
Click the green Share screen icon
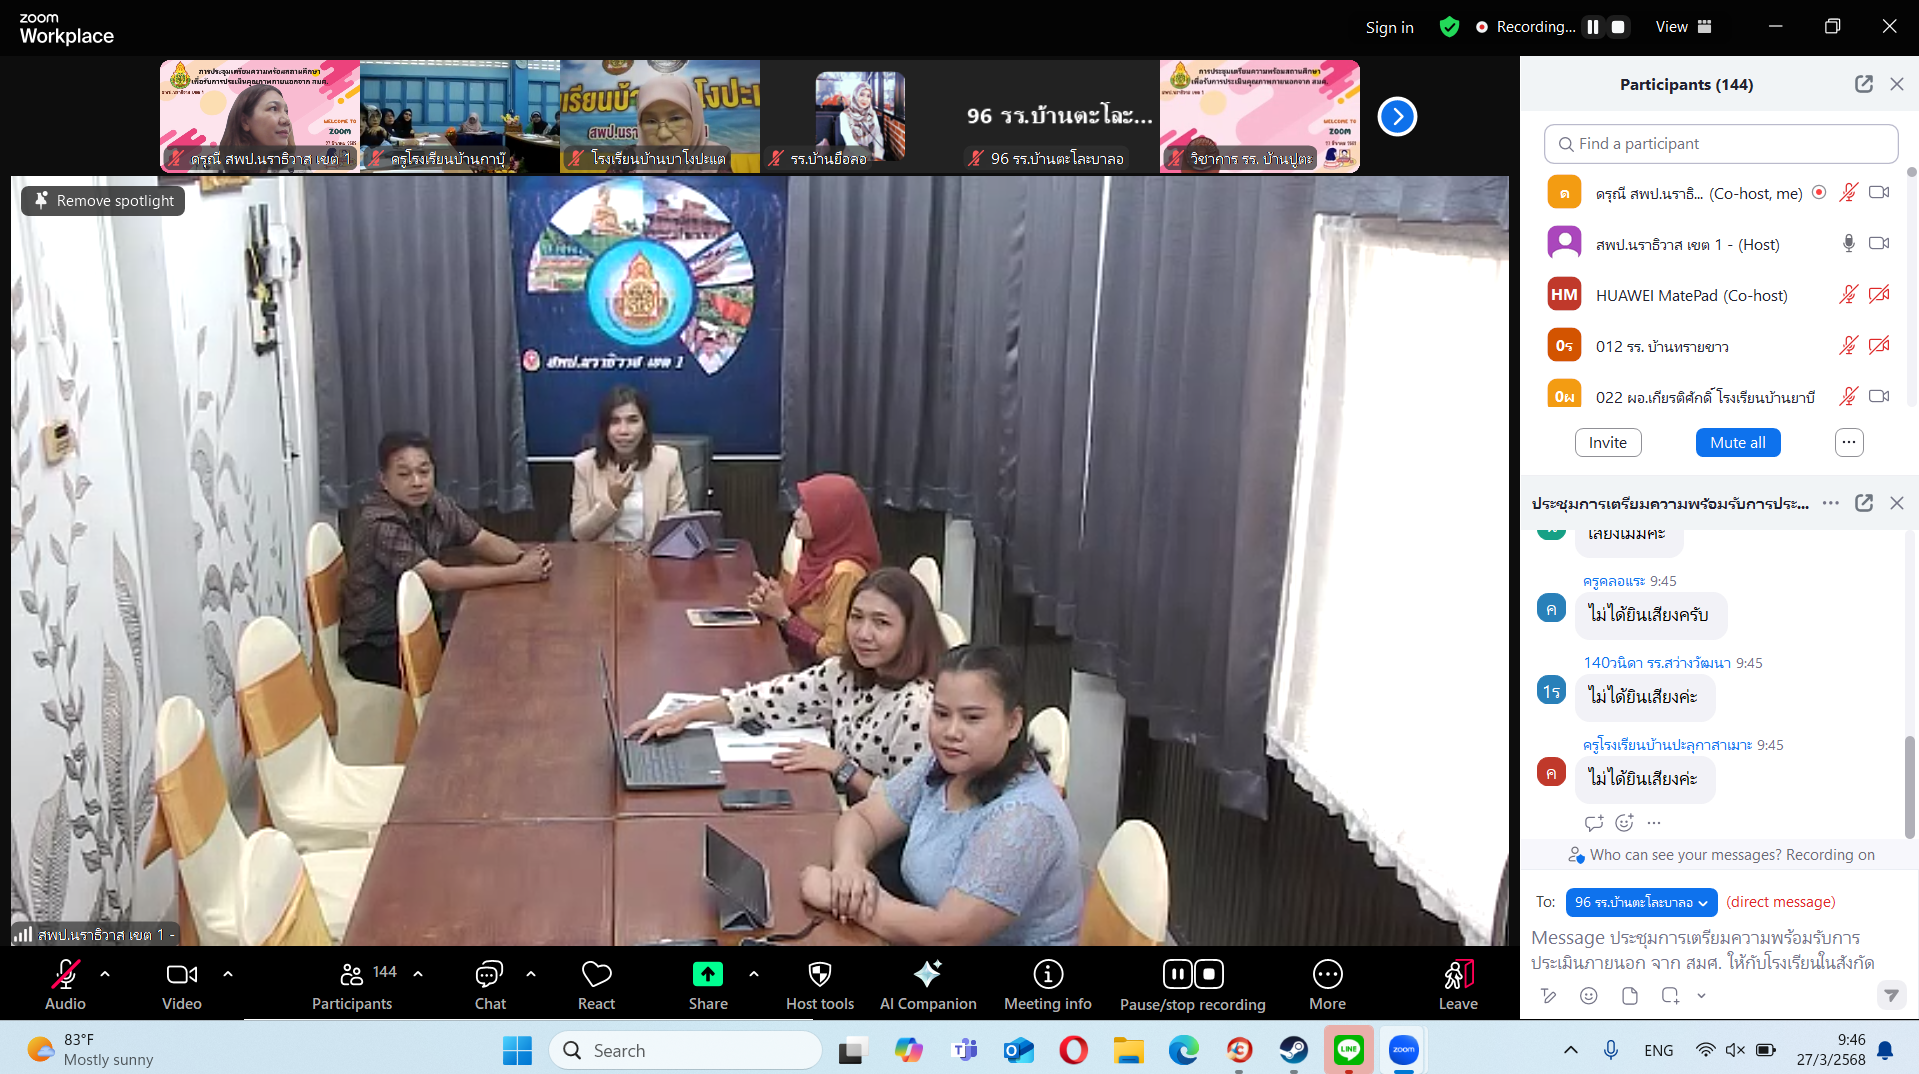(x=707, y=974)
